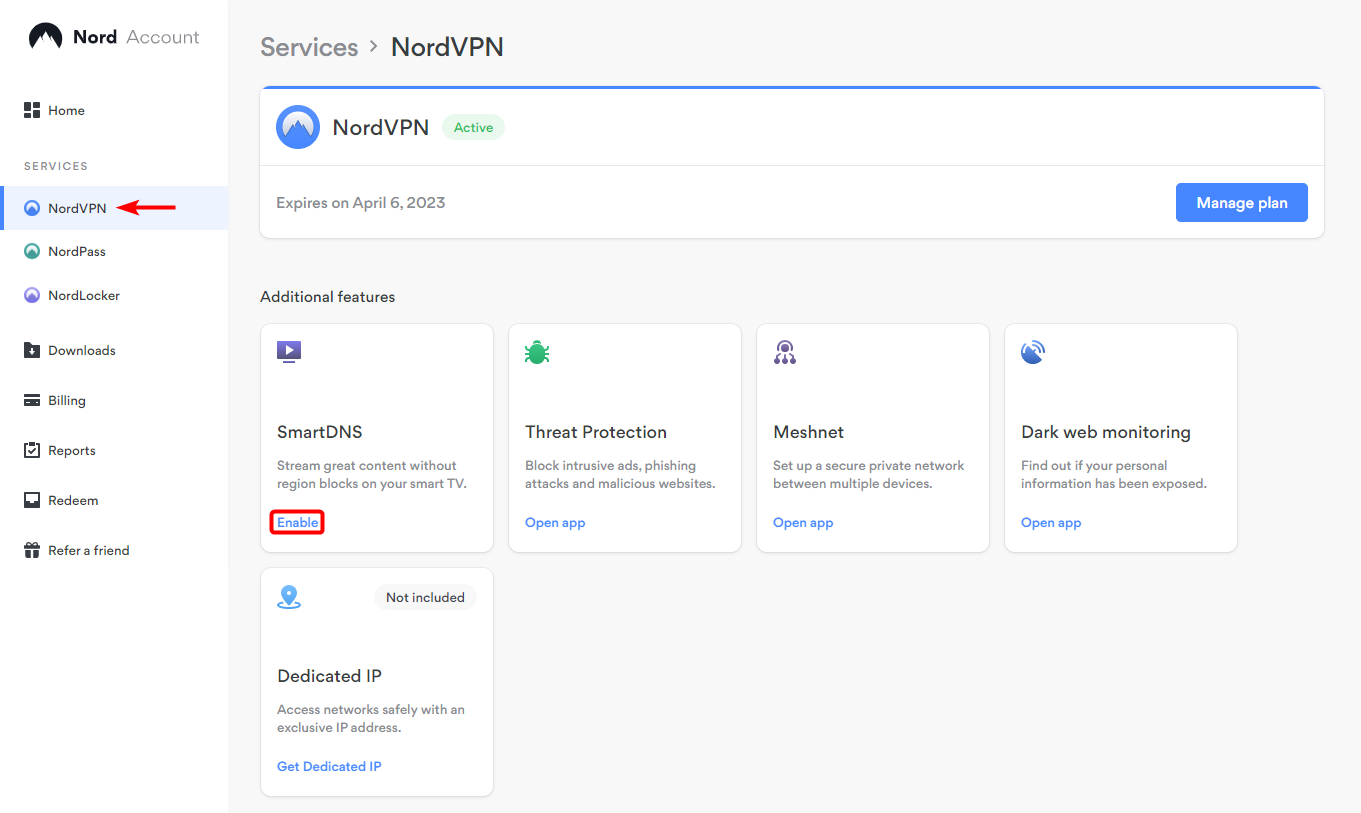
Task: Click the Threat Protection bug icon
Action: pyautogui.click(x=537, y=352)
